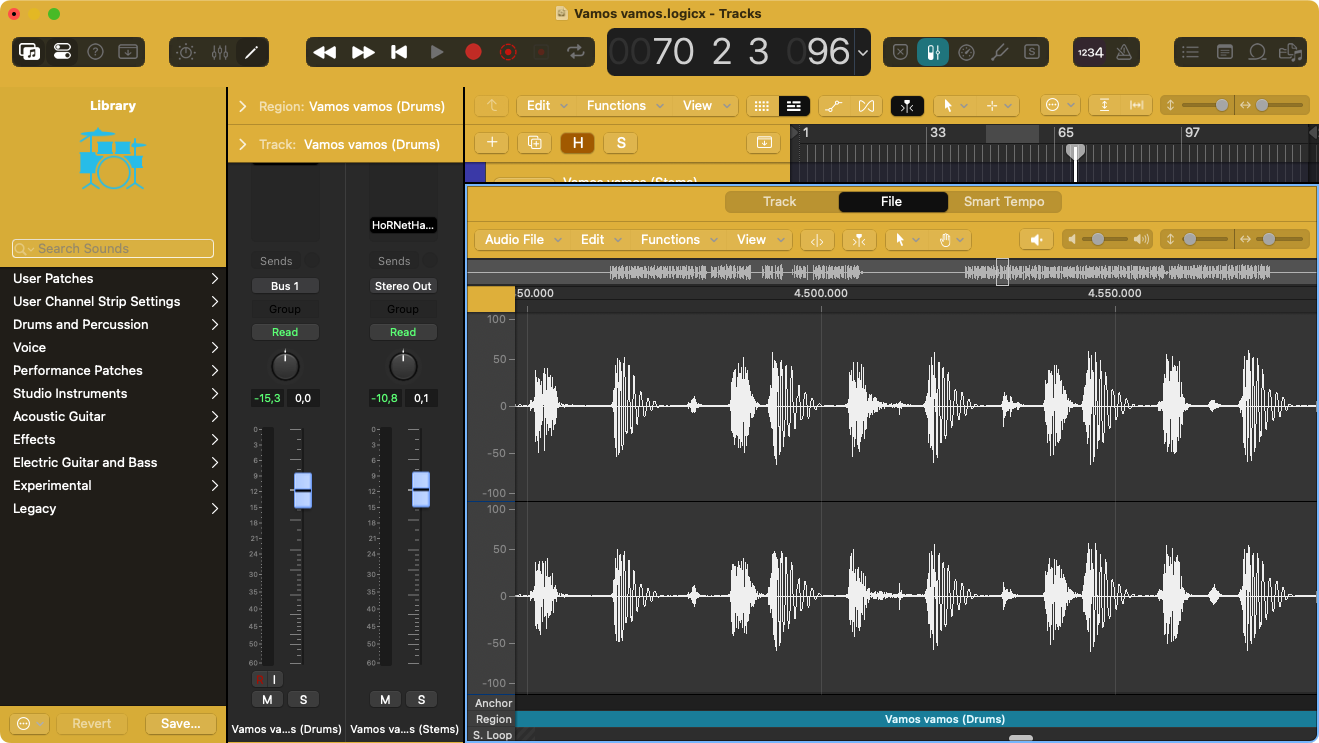Expand the Region inspector disclosure triangle
This screenshot has height=743, width=1319.
(x=242, y=106)
